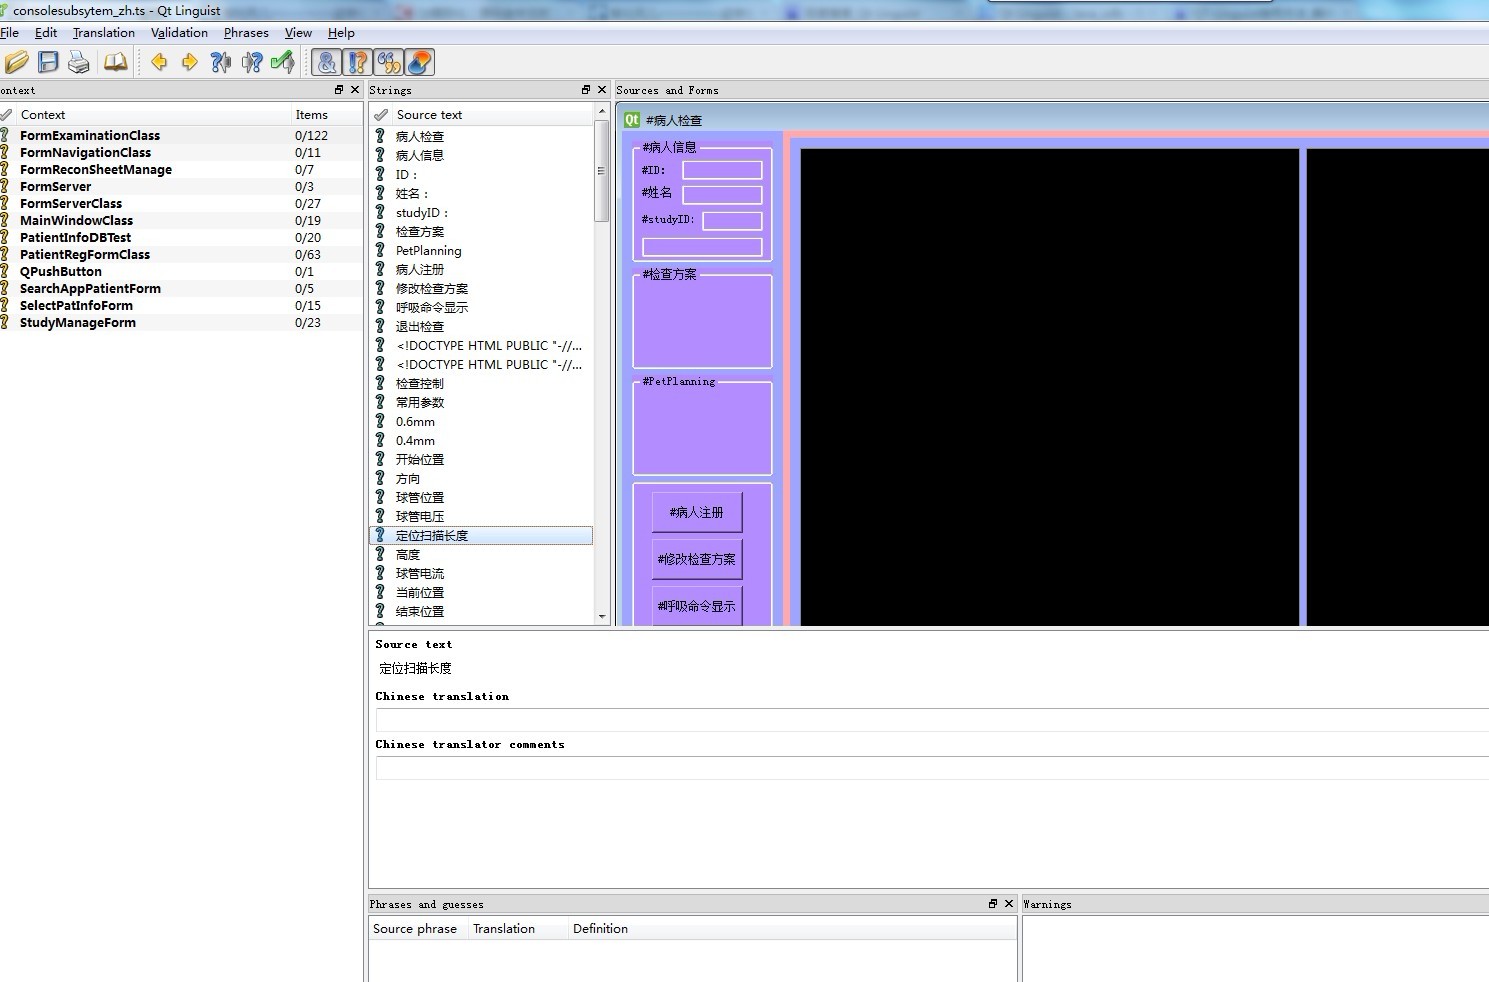Toggle phrase matches validation
Image resolution: width=1489 pixels, height=982 pixels.
click(389, 63)
